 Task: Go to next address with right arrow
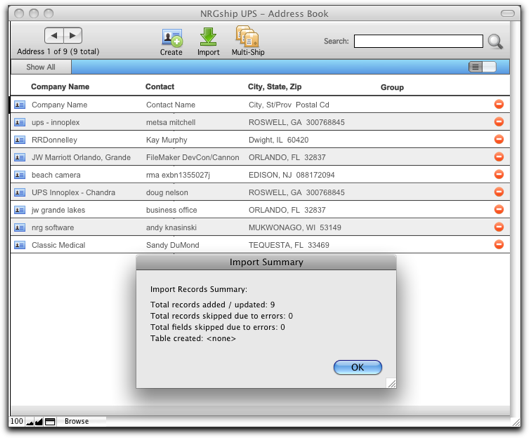tap(73, 35)
